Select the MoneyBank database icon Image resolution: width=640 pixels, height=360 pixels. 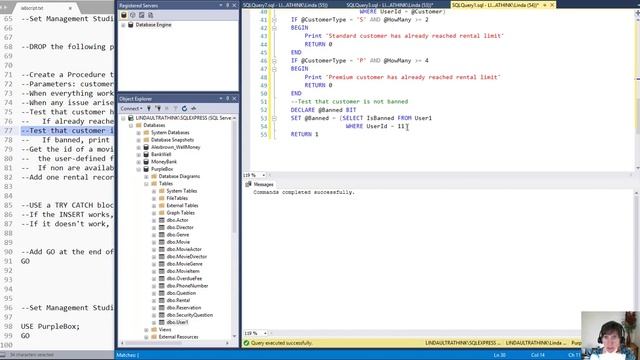pos(146,162)
